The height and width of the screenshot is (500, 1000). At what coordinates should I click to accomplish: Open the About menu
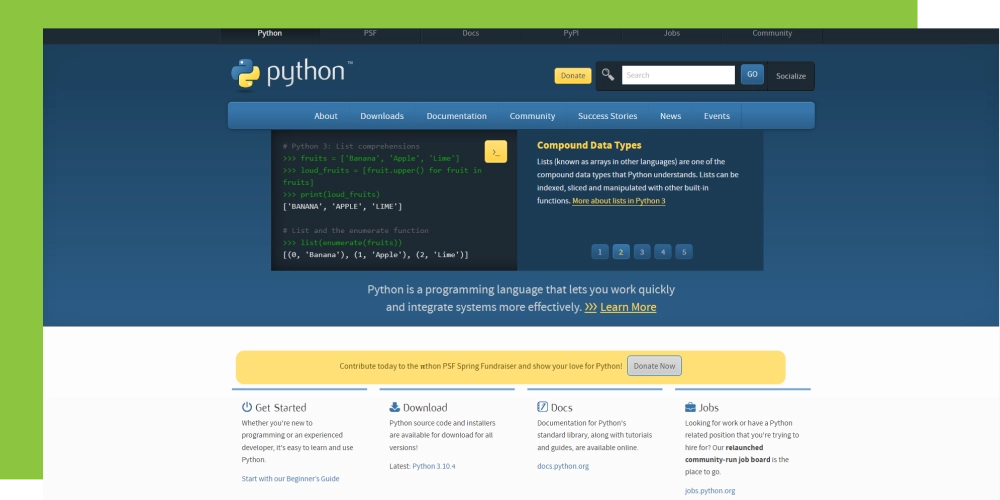[326, 116]
